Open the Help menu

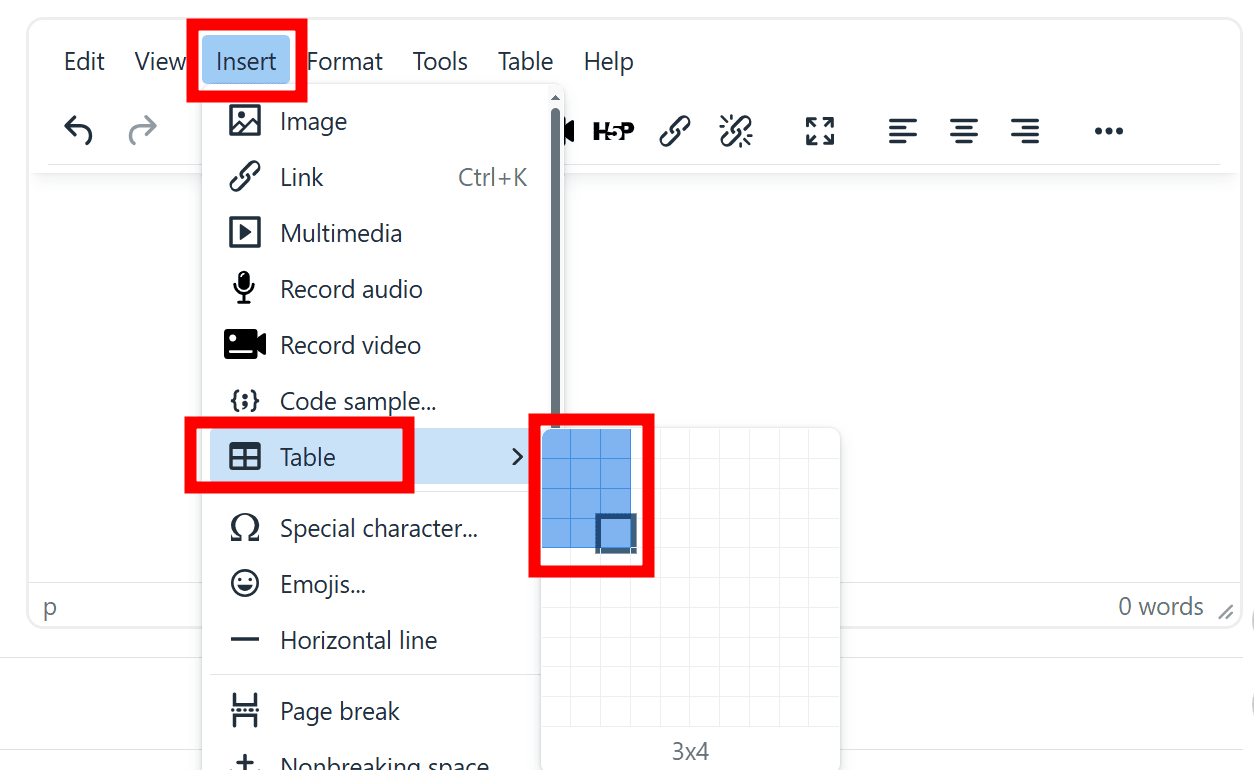coord(608,62)
